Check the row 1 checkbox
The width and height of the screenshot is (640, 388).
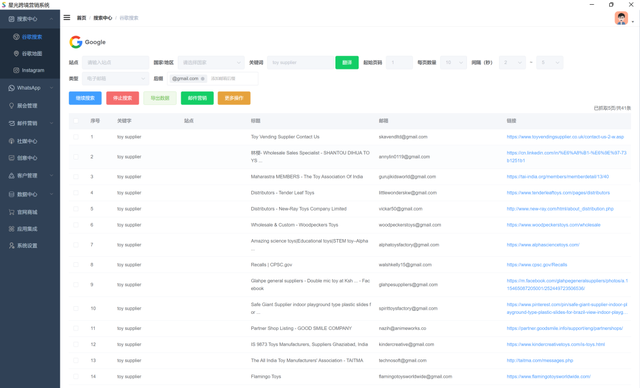pos(76,137)
